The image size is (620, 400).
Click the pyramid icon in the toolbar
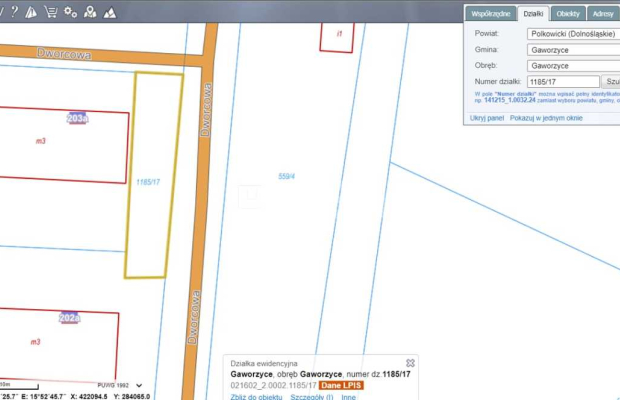(x=31, y=12)
